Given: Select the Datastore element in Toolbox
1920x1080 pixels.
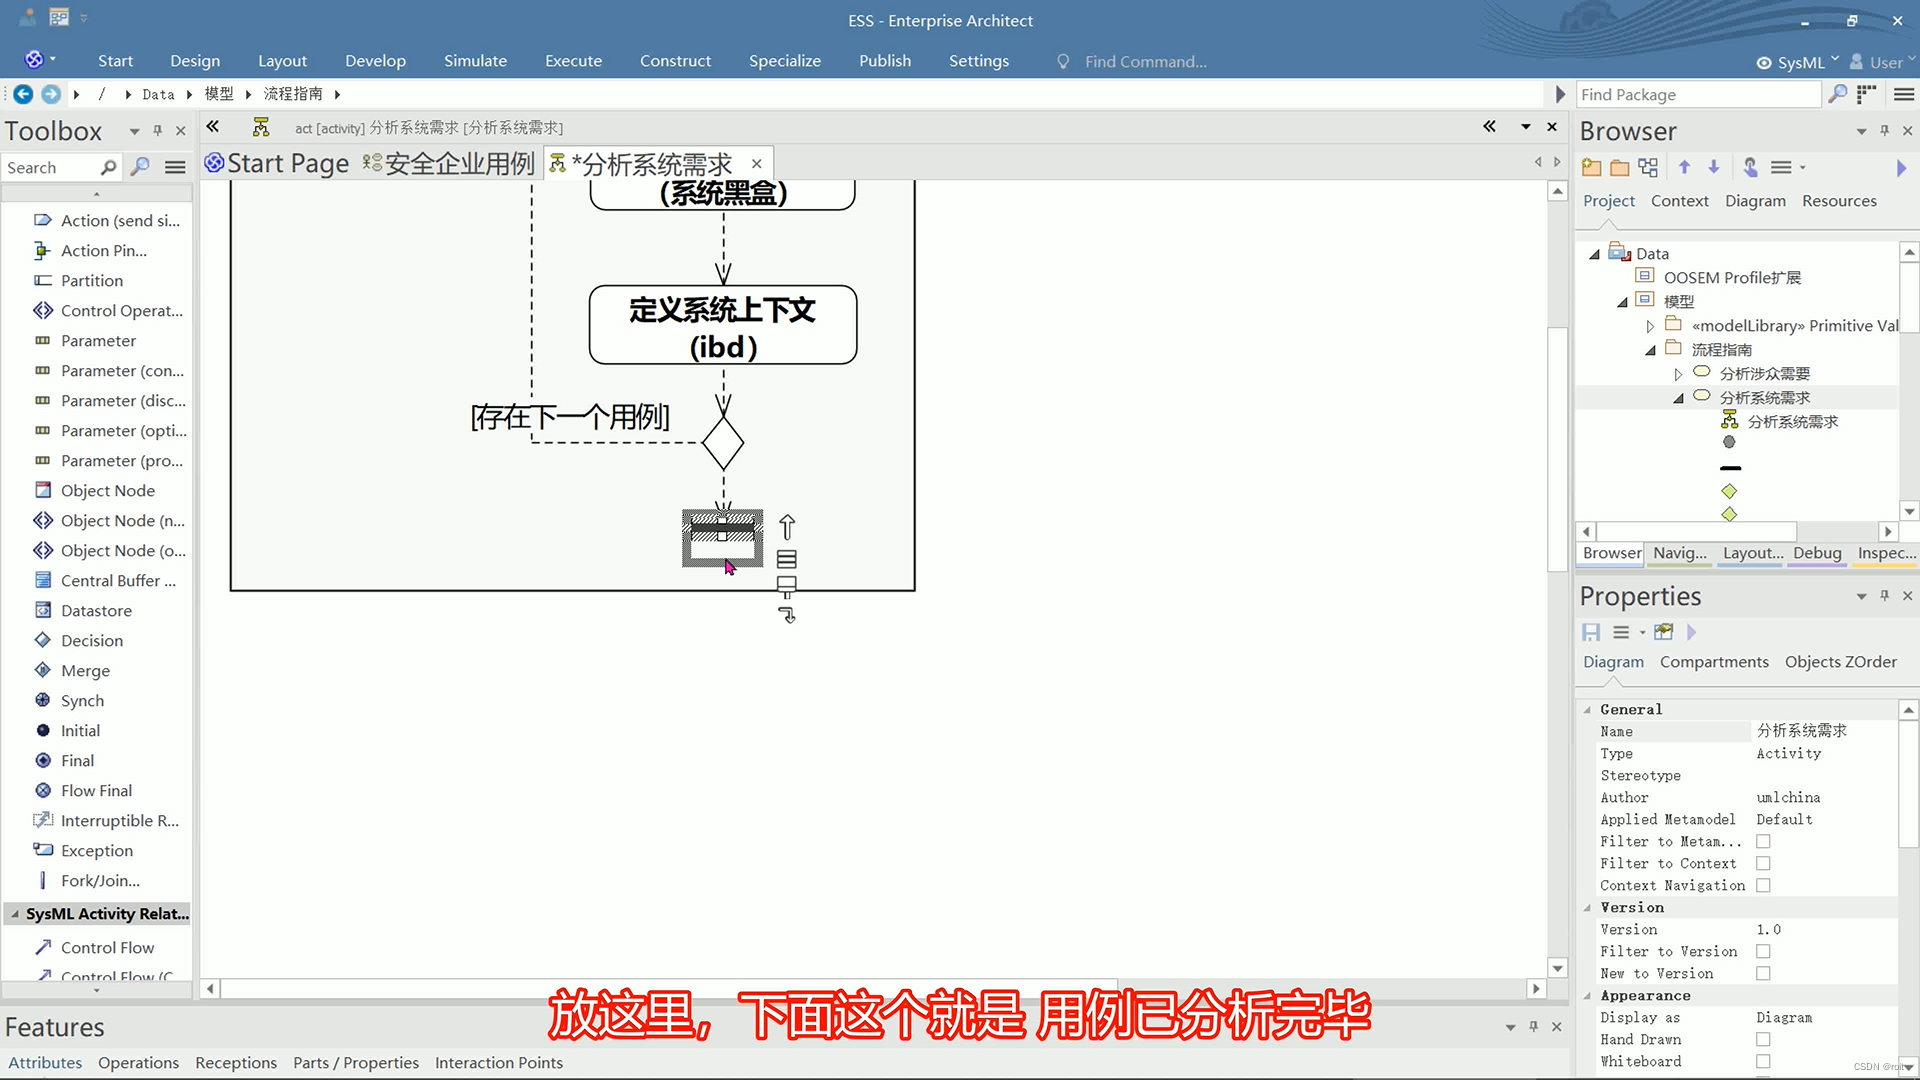Looking at the screenshot, I should click(x=96, y=610).
